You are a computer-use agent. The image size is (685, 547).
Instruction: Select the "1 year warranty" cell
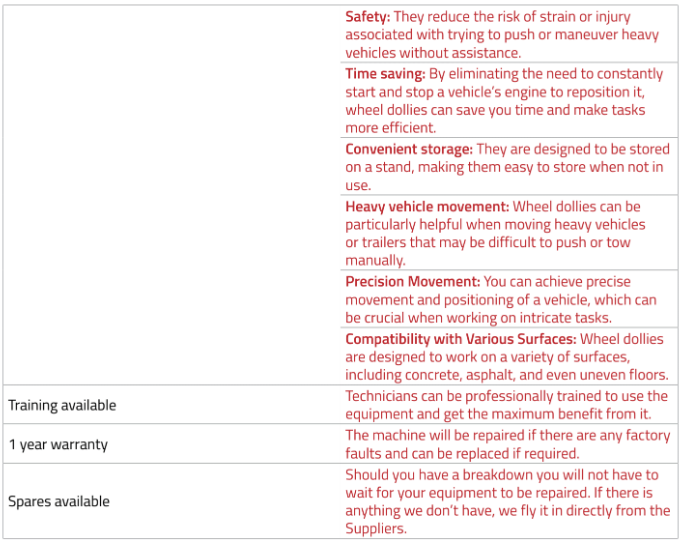coord(57,444)
